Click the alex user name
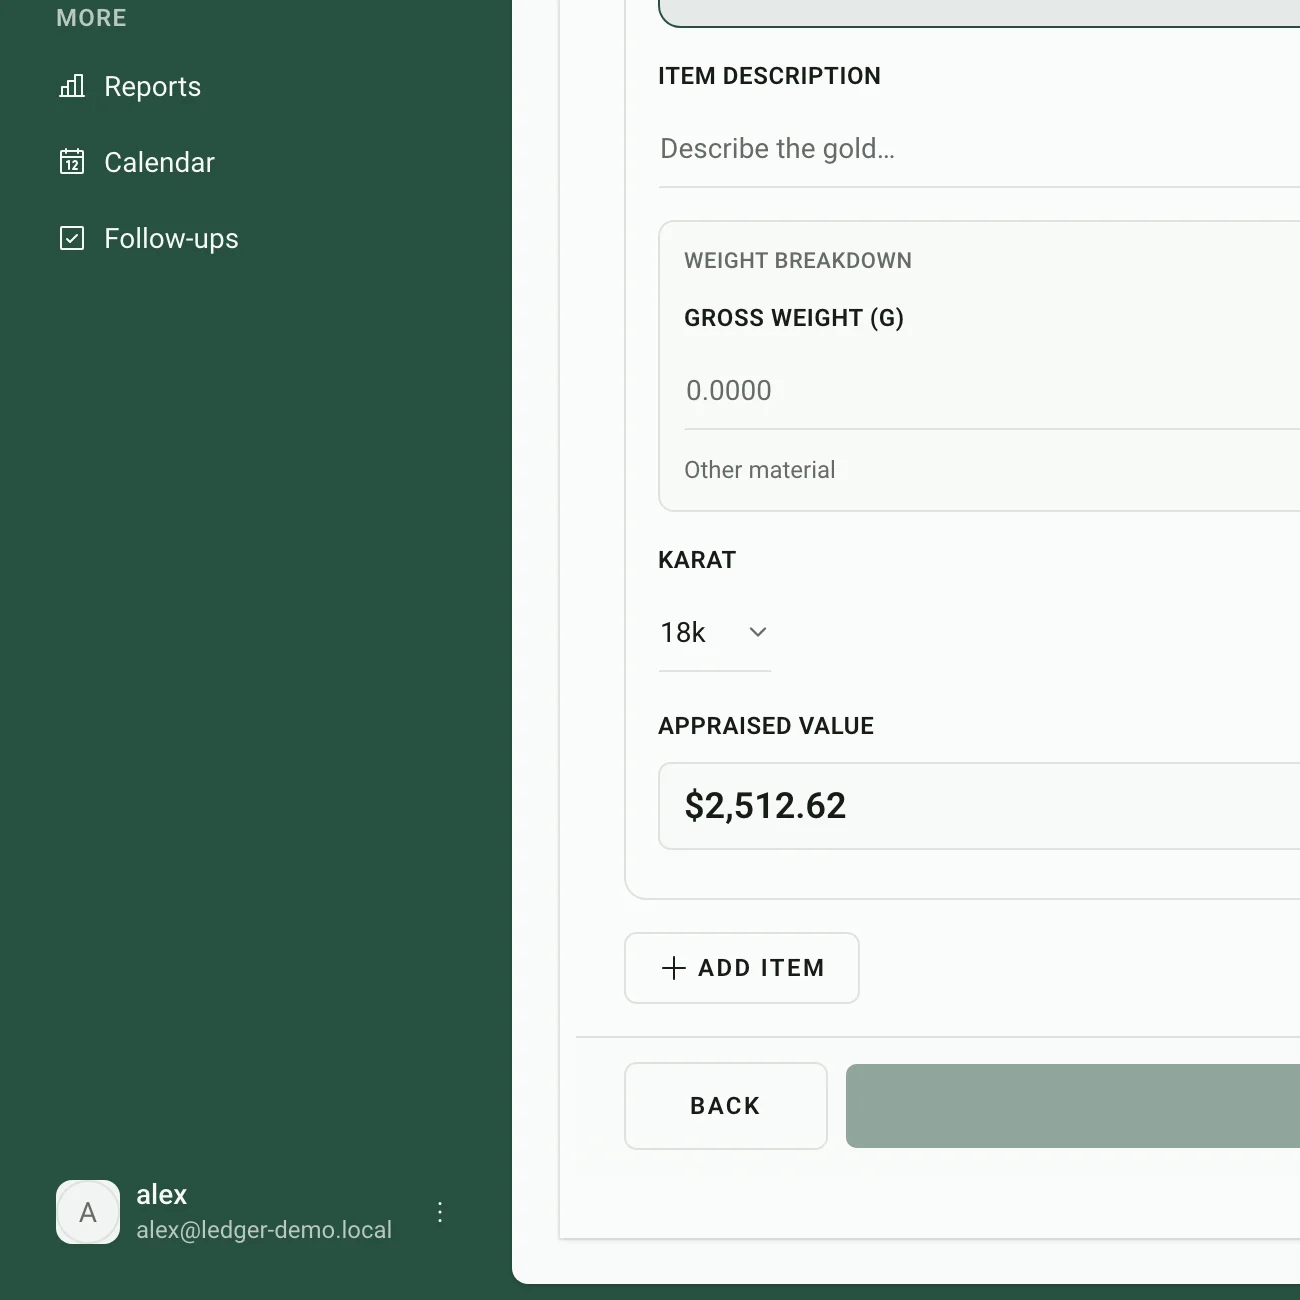 [162, 1194]
